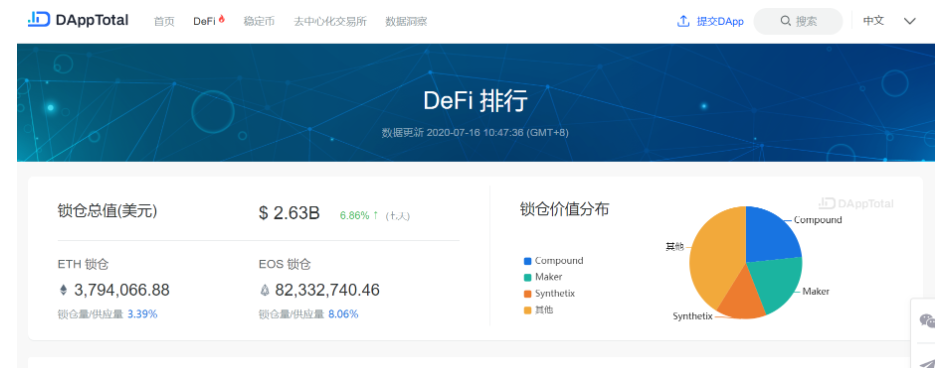Open the 首页 nav item
This screenshot has height=374, width=941.
(164, 21)
